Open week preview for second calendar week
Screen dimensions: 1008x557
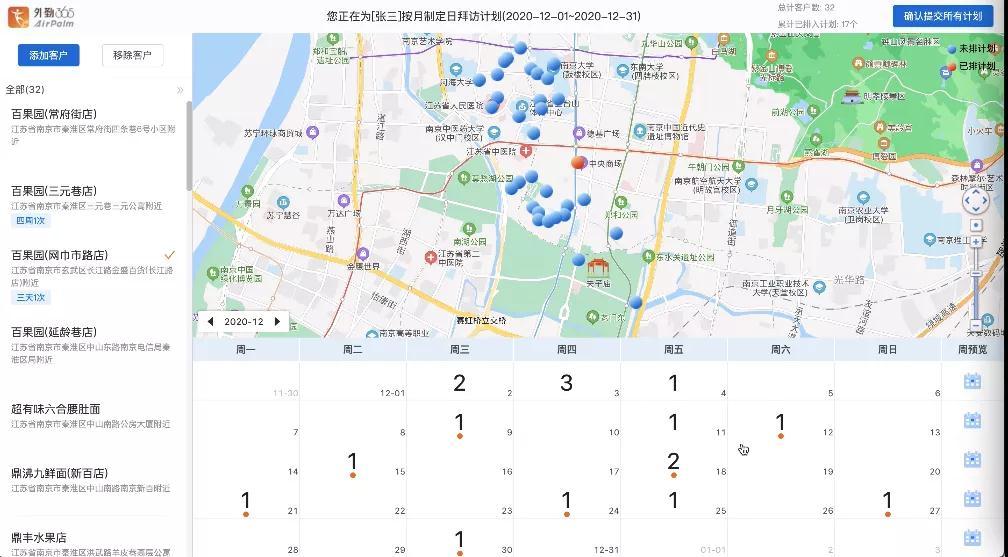pyautogui.click(x=971, y=420)
